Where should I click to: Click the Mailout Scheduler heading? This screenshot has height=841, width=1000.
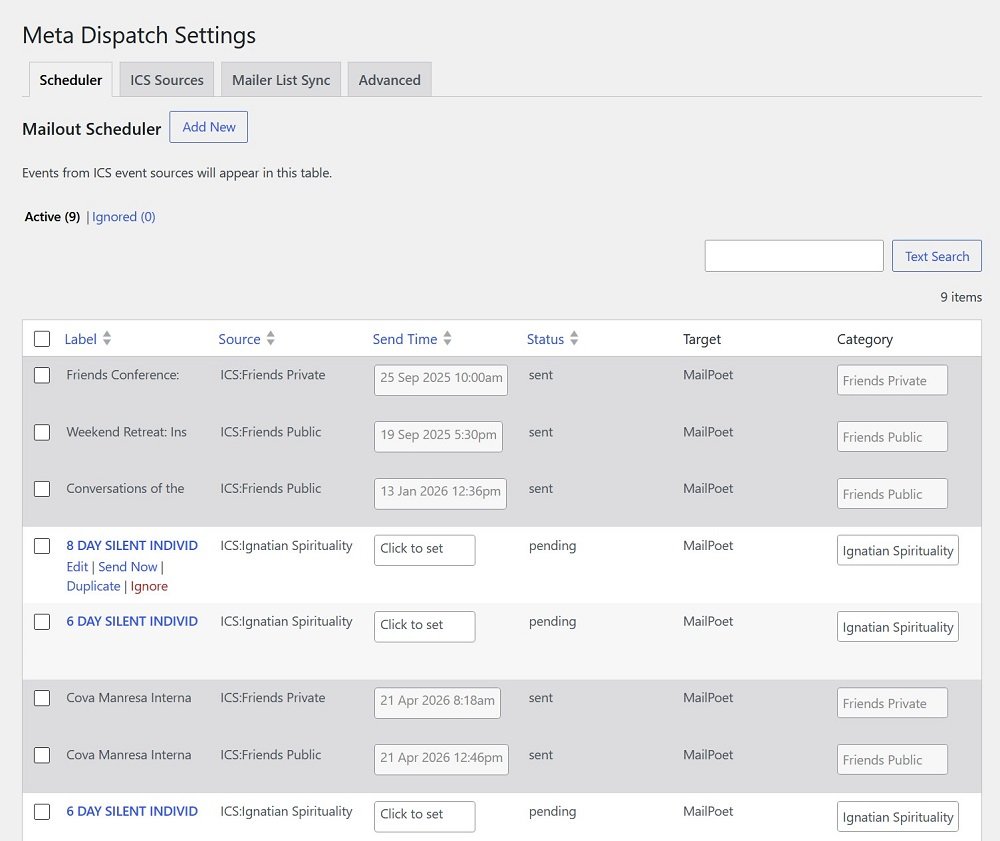point(92,129)
